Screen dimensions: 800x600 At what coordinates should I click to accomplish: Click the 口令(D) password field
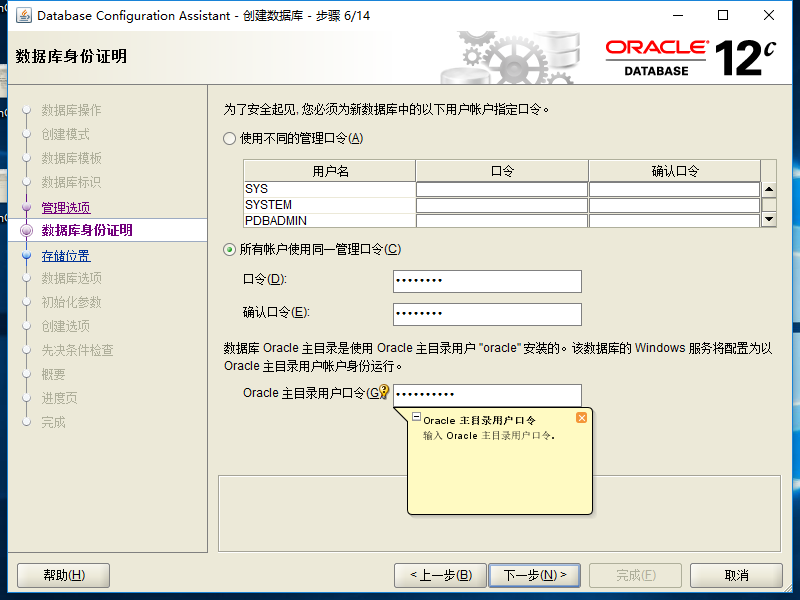[x=487, y=281]
